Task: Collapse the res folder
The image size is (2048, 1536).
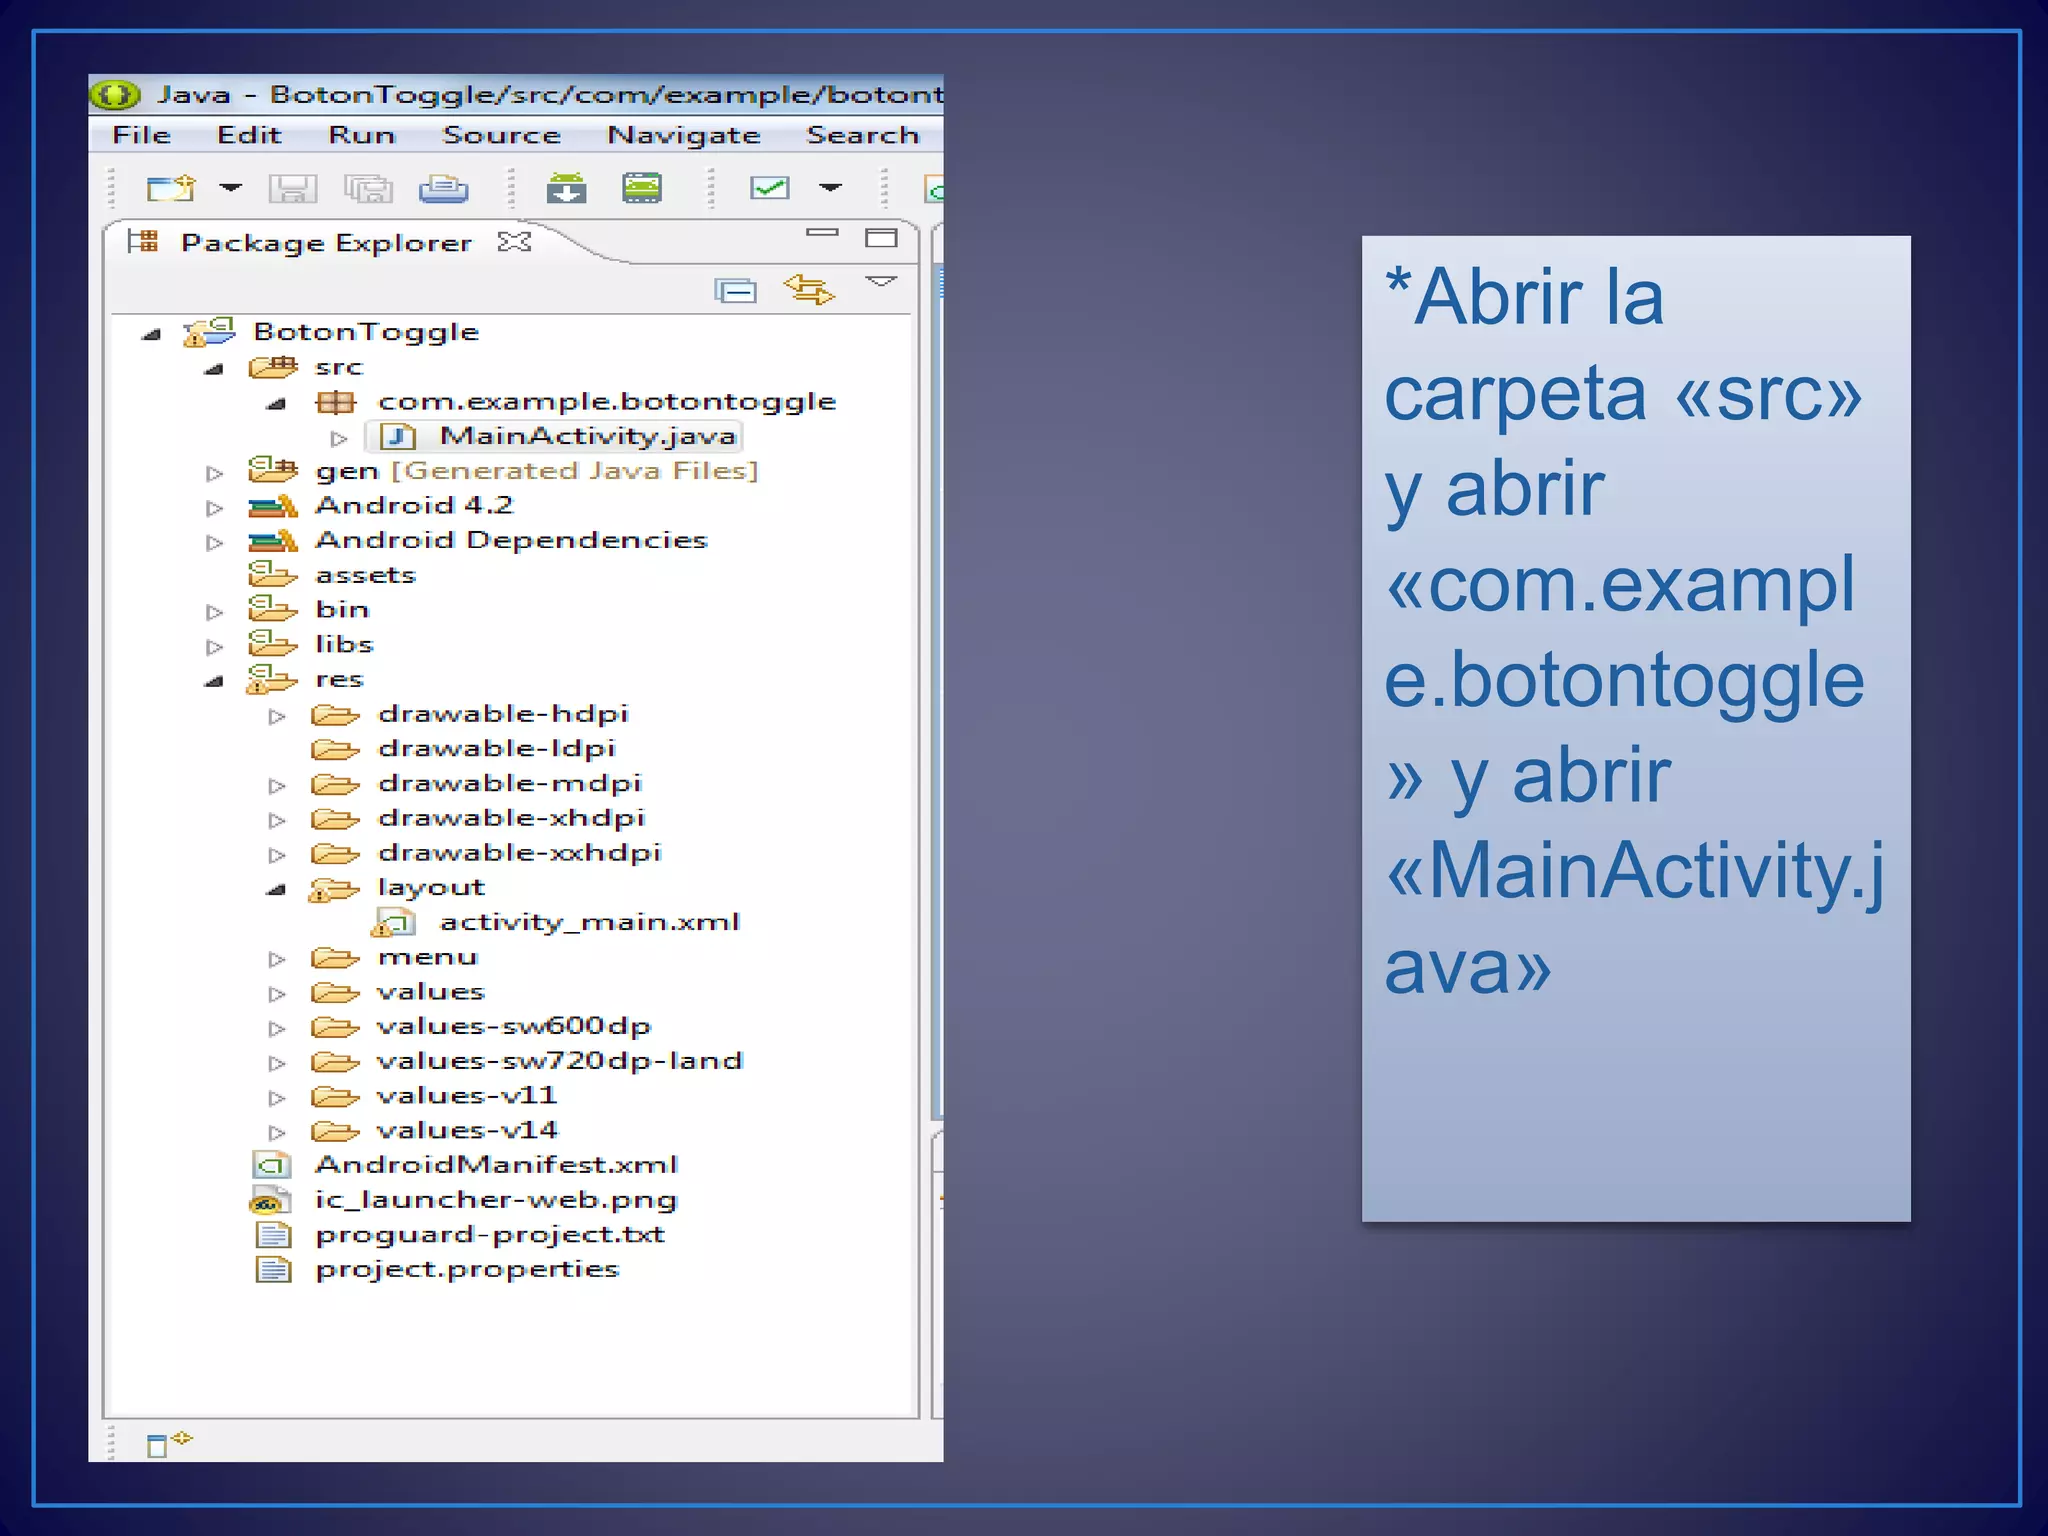Action: tap(213, 682)
